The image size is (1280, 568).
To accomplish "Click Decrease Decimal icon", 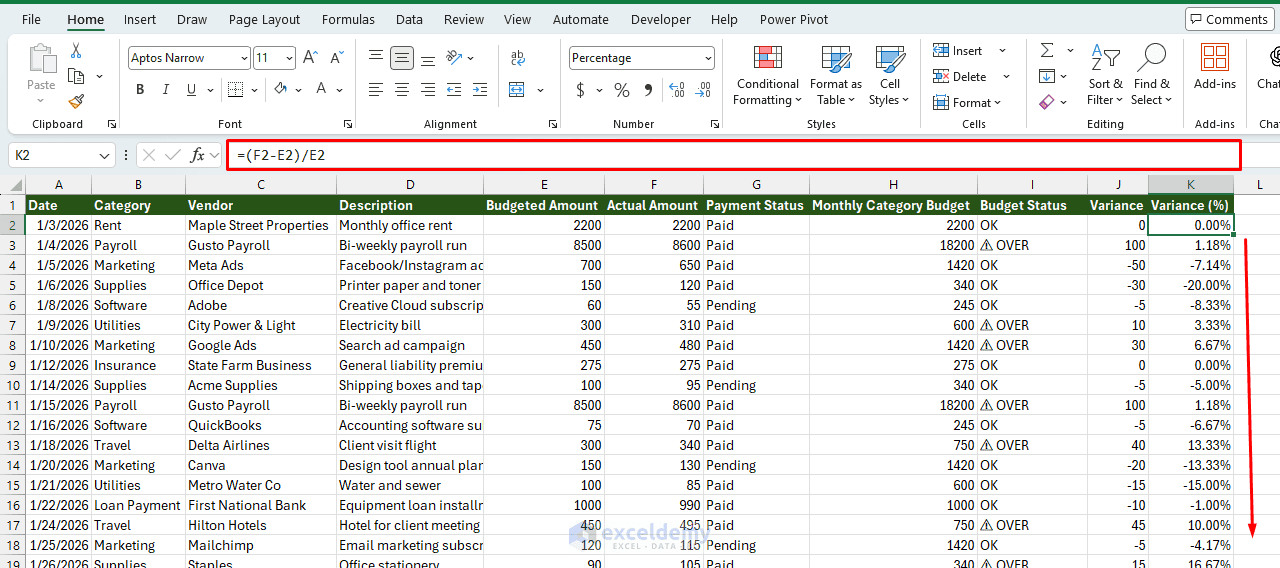I will point(705,90).
